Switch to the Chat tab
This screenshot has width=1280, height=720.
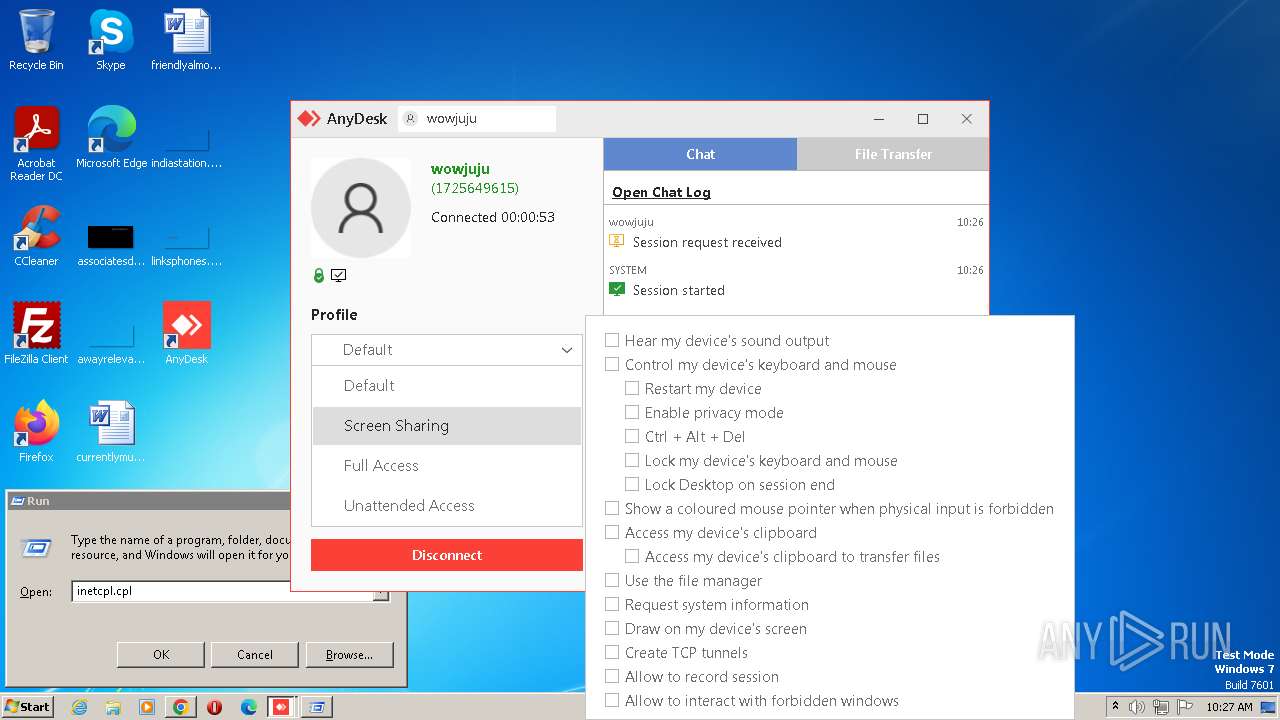pos(700,154)
